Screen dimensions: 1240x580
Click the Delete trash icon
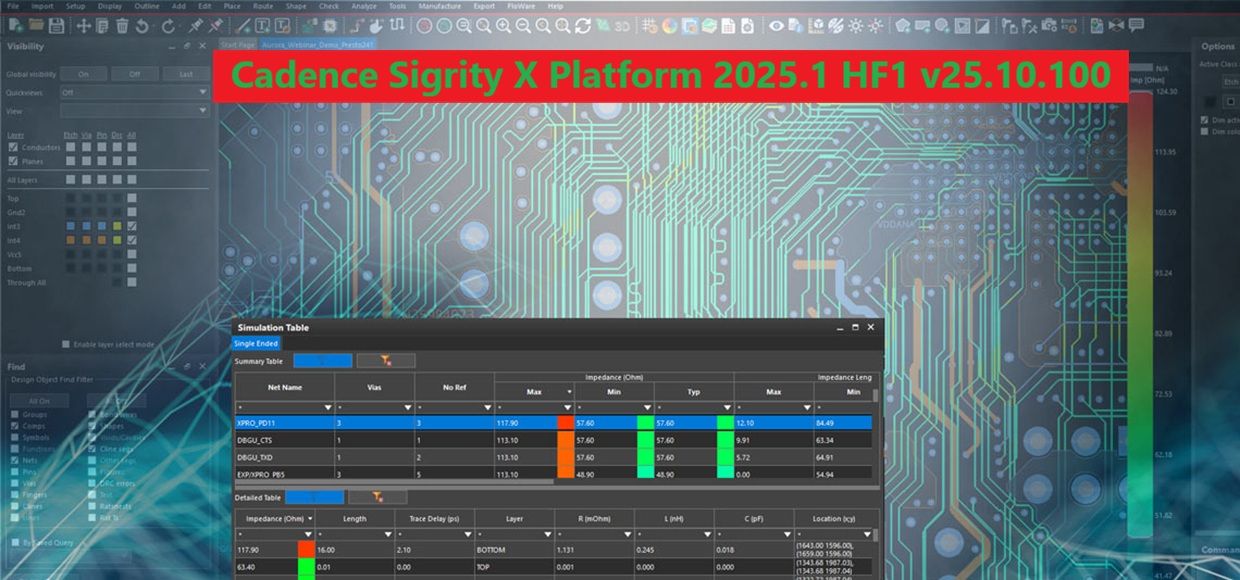[x=122, y=25]
